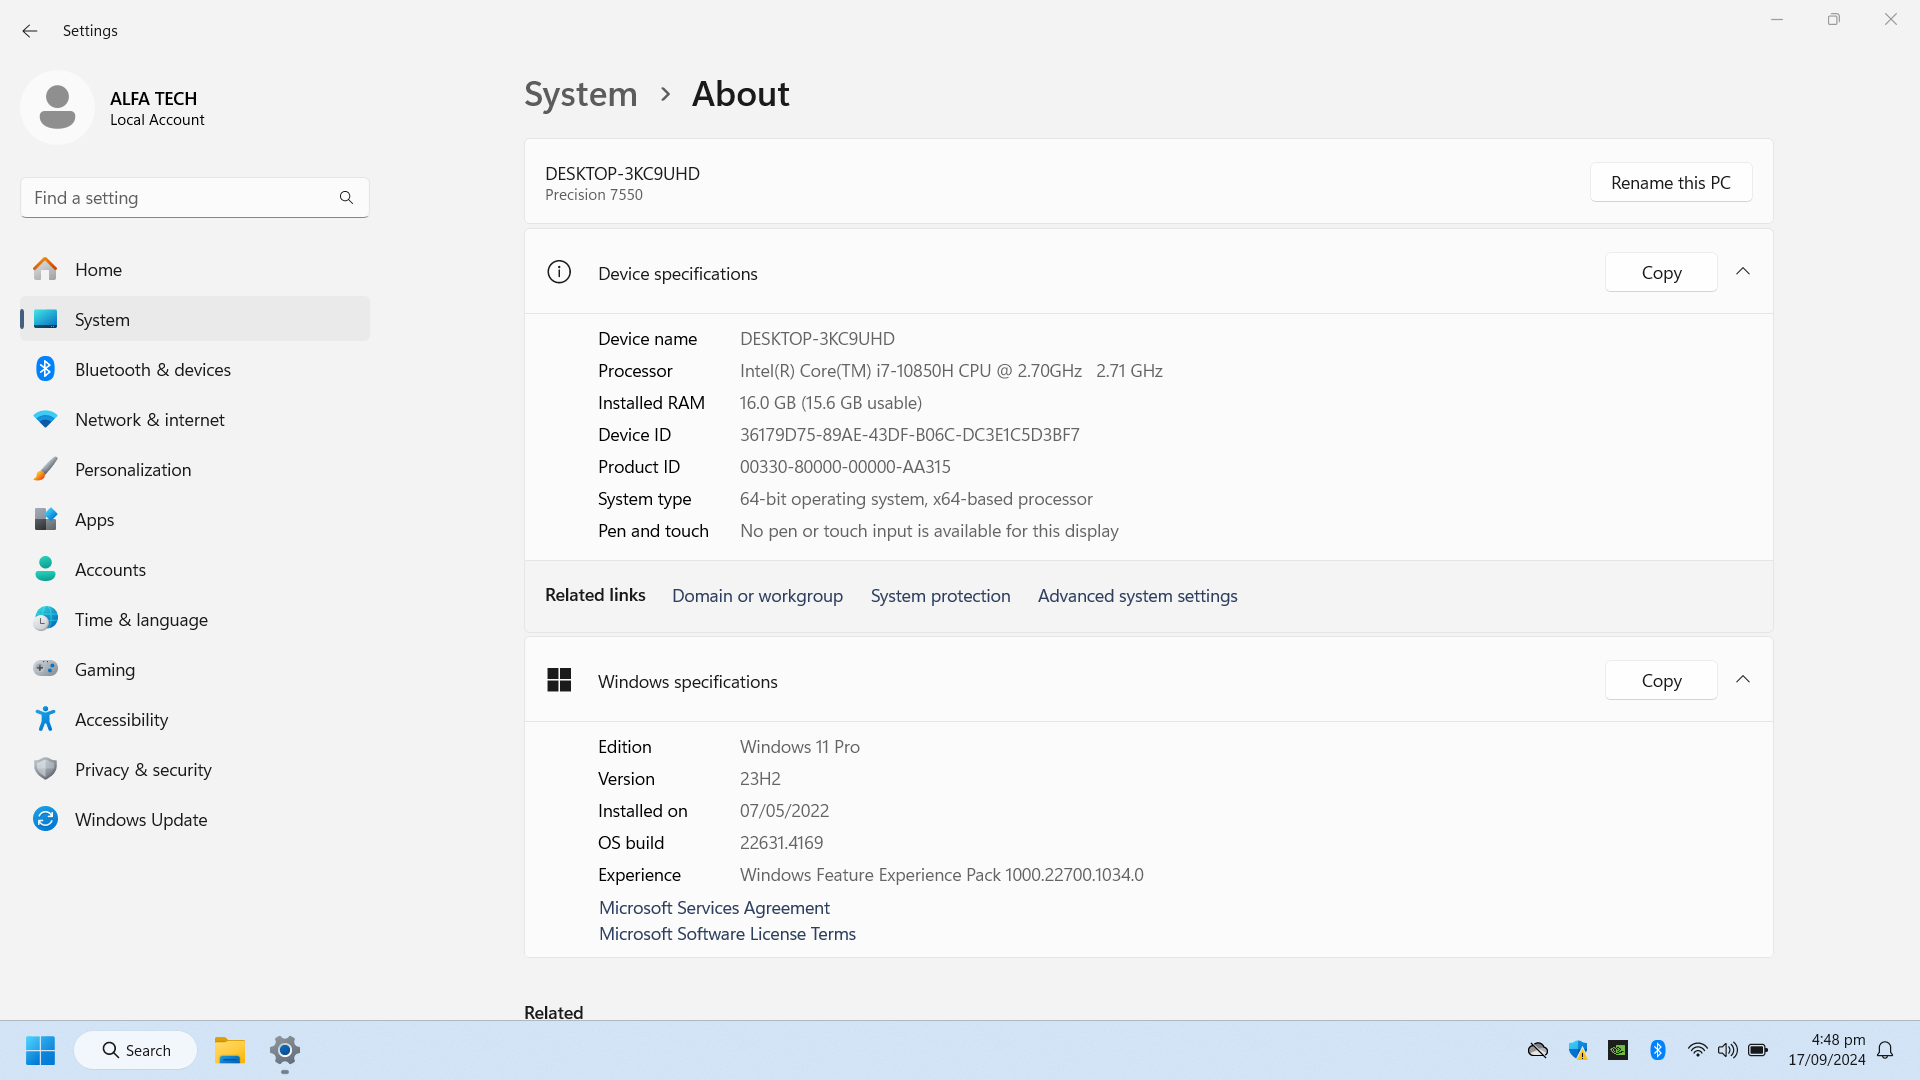Open the Home settings page
This screenshot has width=1920, height=1080.
click(195, 269)
